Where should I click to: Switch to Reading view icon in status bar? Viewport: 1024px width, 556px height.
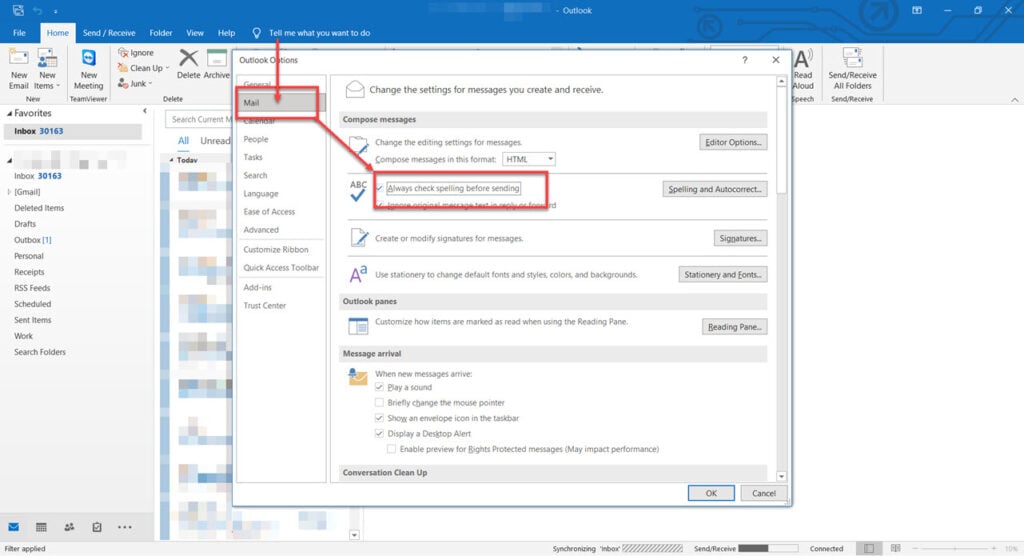[x=895, y=549]
